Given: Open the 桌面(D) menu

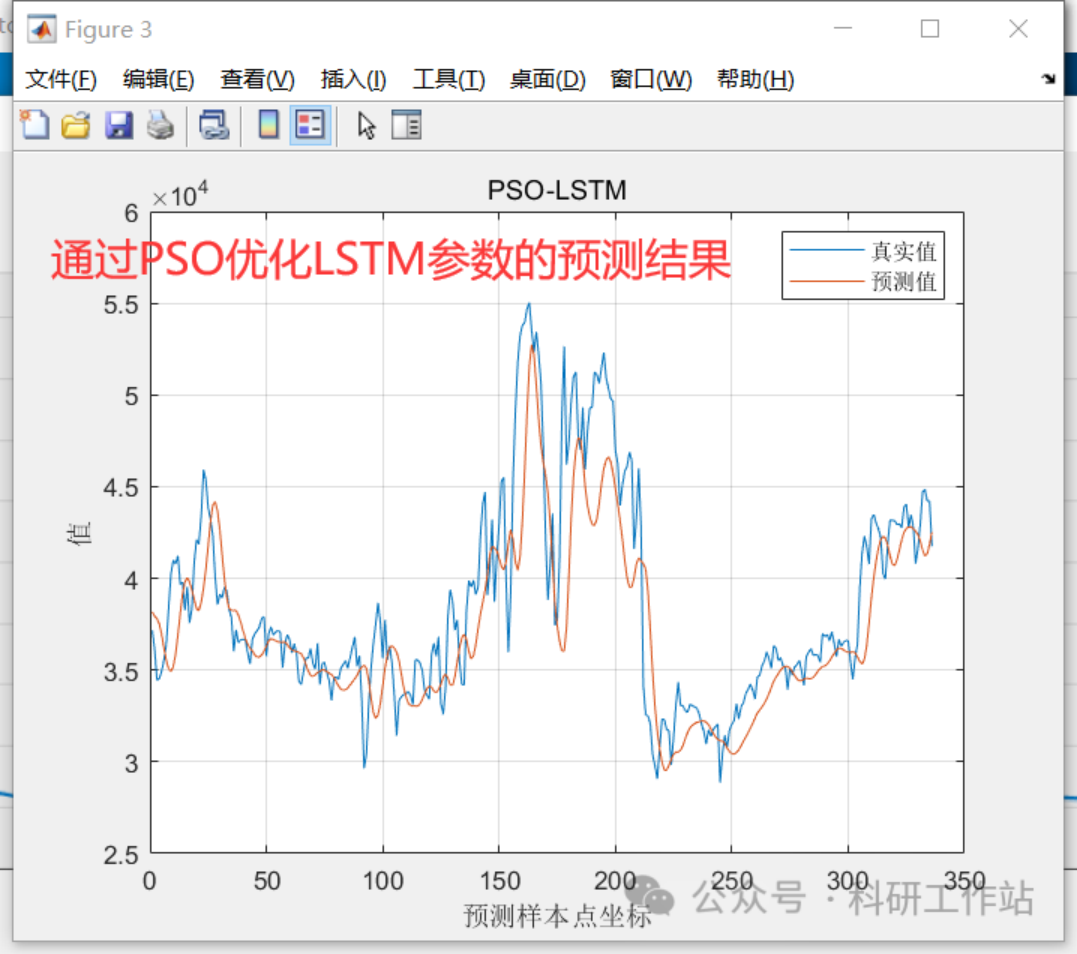Looking at the screenshot, I should pyautogui.click(x=547, y=80).
